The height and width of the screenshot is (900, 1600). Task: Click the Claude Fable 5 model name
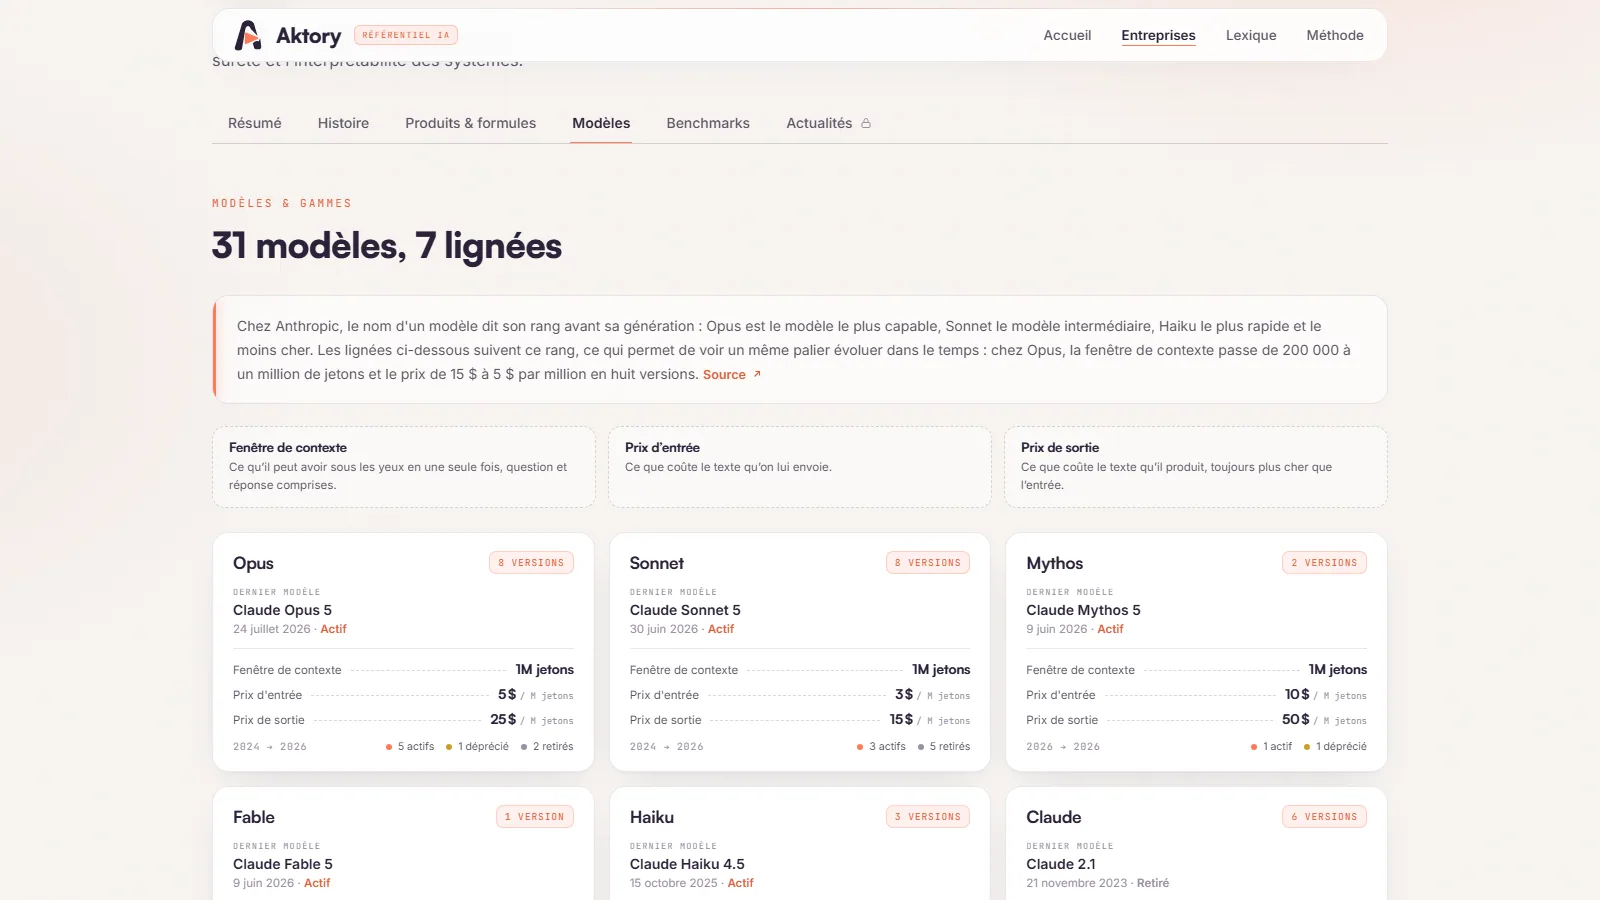click(x=283, y=864)
